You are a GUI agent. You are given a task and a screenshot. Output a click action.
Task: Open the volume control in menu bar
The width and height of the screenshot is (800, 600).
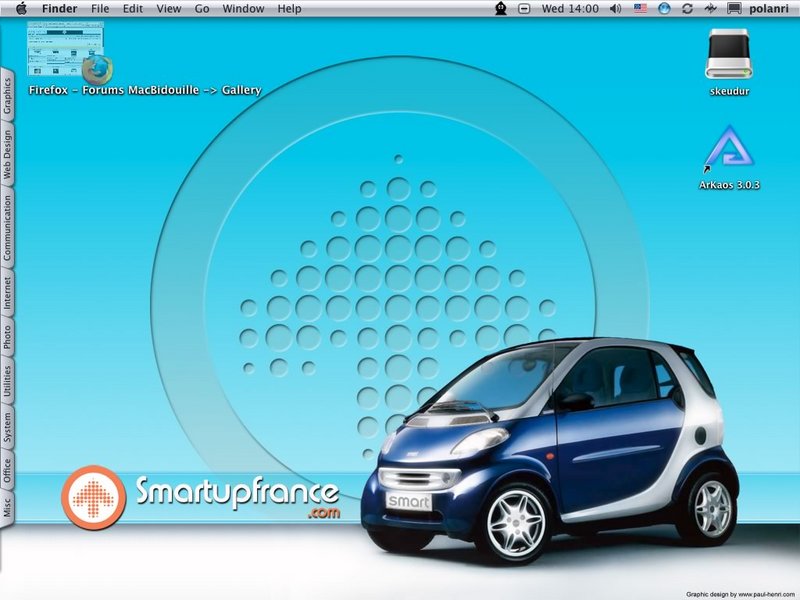click(616, 9)
